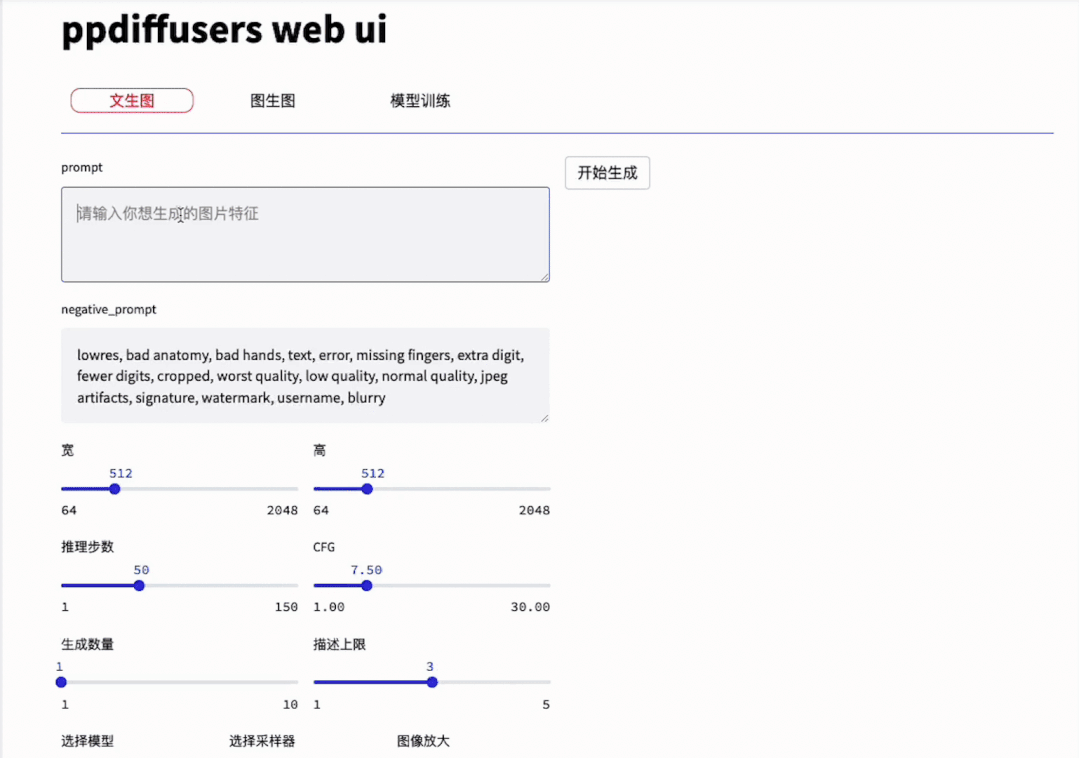Click the negative_prompt text area

(305, 375)
